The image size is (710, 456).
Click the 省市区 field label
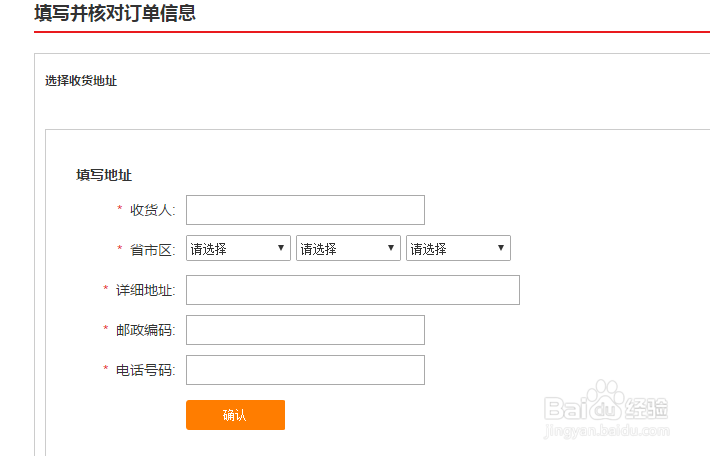pos(152,249)
